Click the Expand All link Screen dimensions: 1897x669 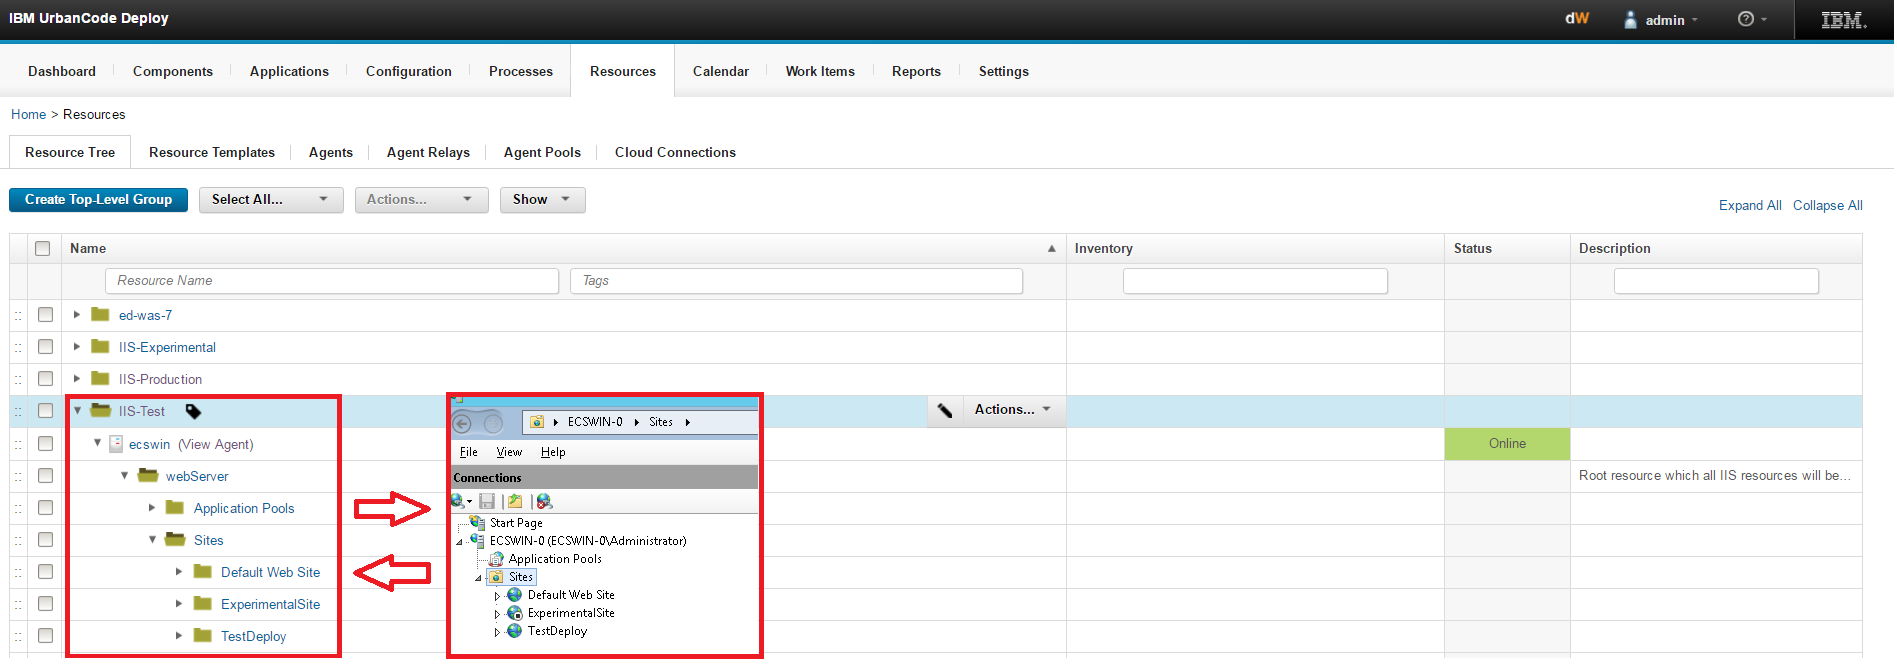pyautogui.click(x=1749, y=205)
